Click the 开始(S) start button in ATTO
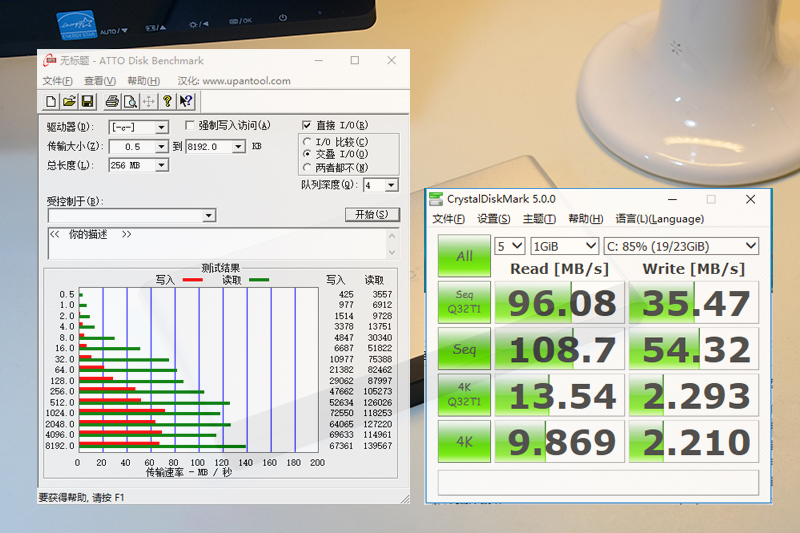Screen dimensions: 800x533 coord(372,215)
